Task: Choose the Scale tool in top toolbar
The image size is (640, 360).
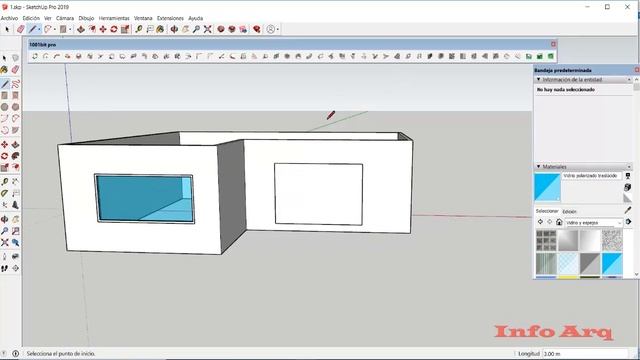Action: pos(125,29)
